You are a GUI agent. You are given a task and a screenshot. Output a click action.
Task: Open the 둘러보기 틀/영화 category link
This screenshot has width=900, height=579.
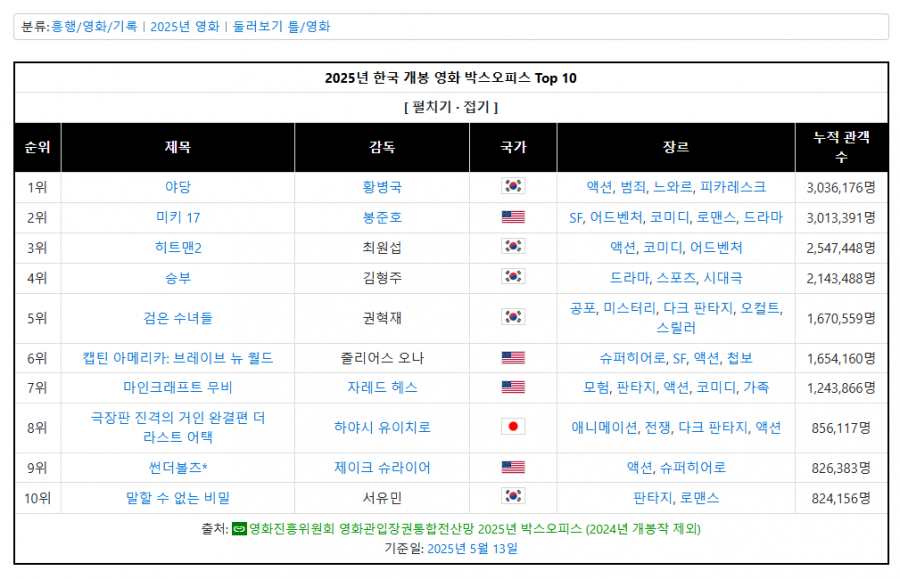[x=281, y=26]
